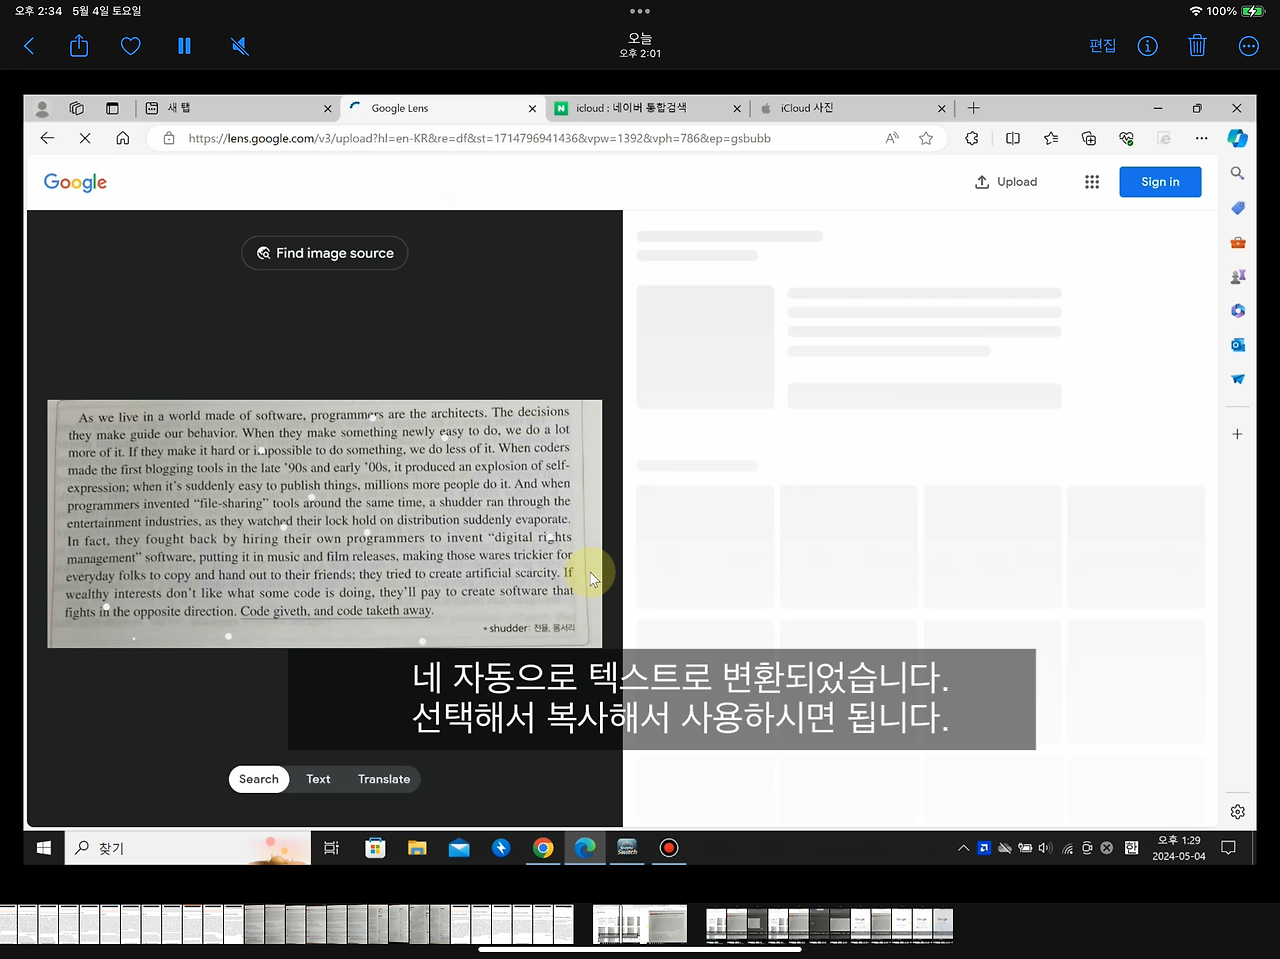Click the Google logo
This screenshot has width=1280, height=959.
tap(75, 182)
